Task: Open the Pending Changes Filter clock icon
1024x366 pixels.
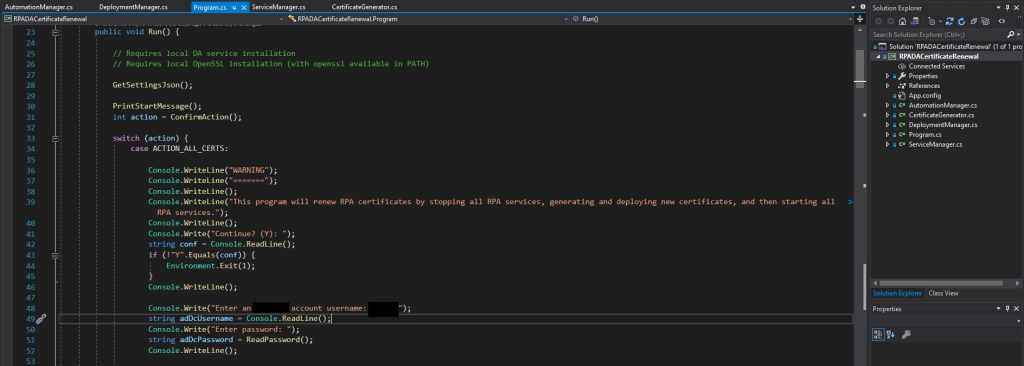Action: [x=931, y=21]
